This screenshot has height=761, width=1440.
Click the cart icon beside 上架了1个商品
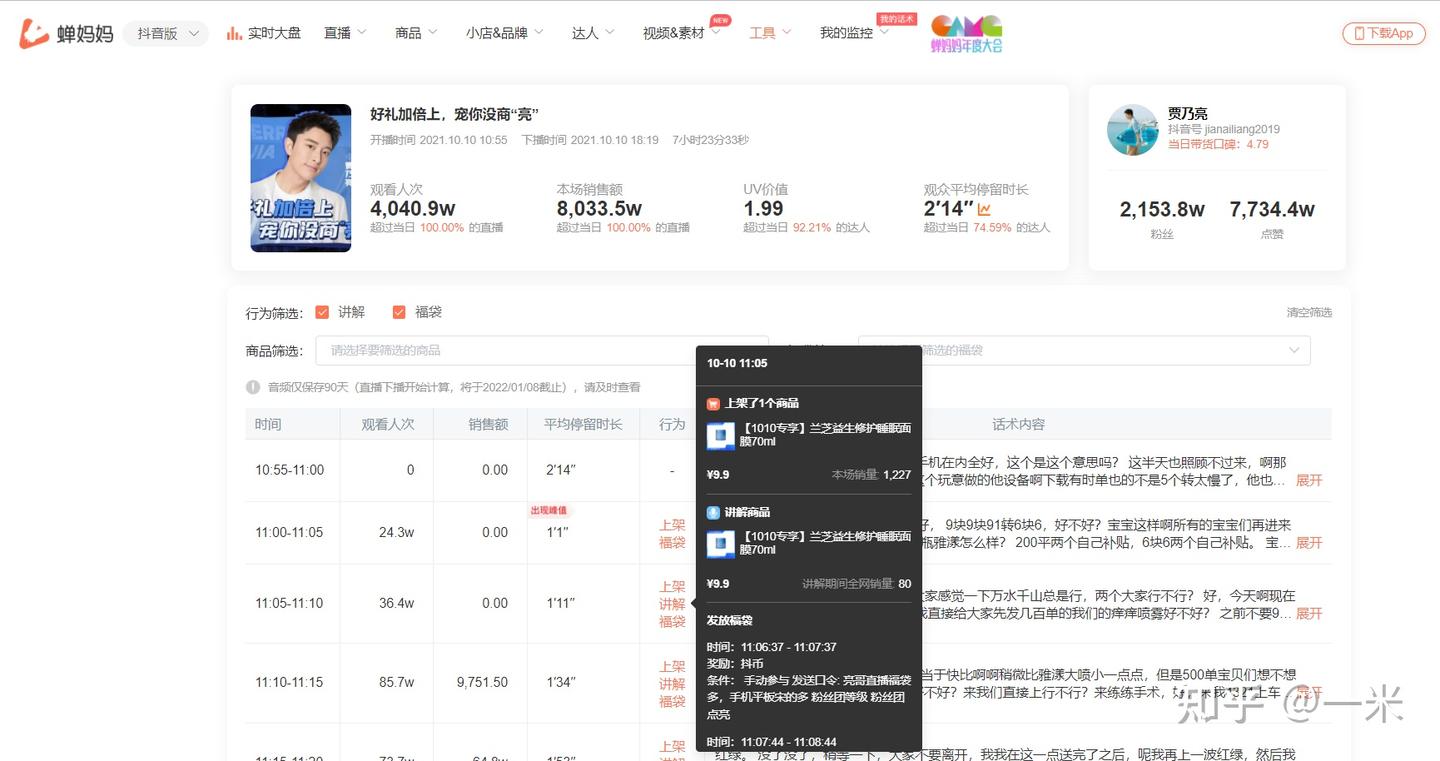(x=713, y=404)
